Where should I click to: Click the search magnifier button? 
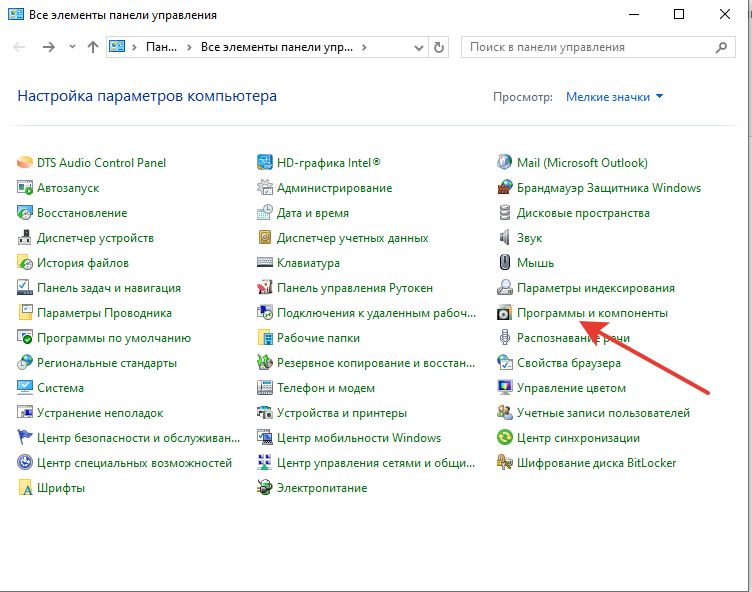pyautogui.click(x=721, y=47)
